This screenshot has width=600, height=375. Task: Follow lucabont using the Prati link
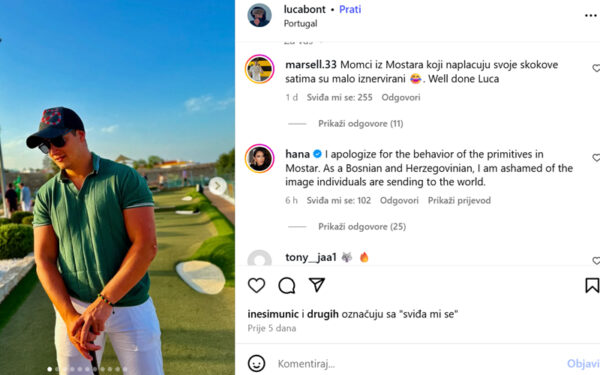(350, 10)
